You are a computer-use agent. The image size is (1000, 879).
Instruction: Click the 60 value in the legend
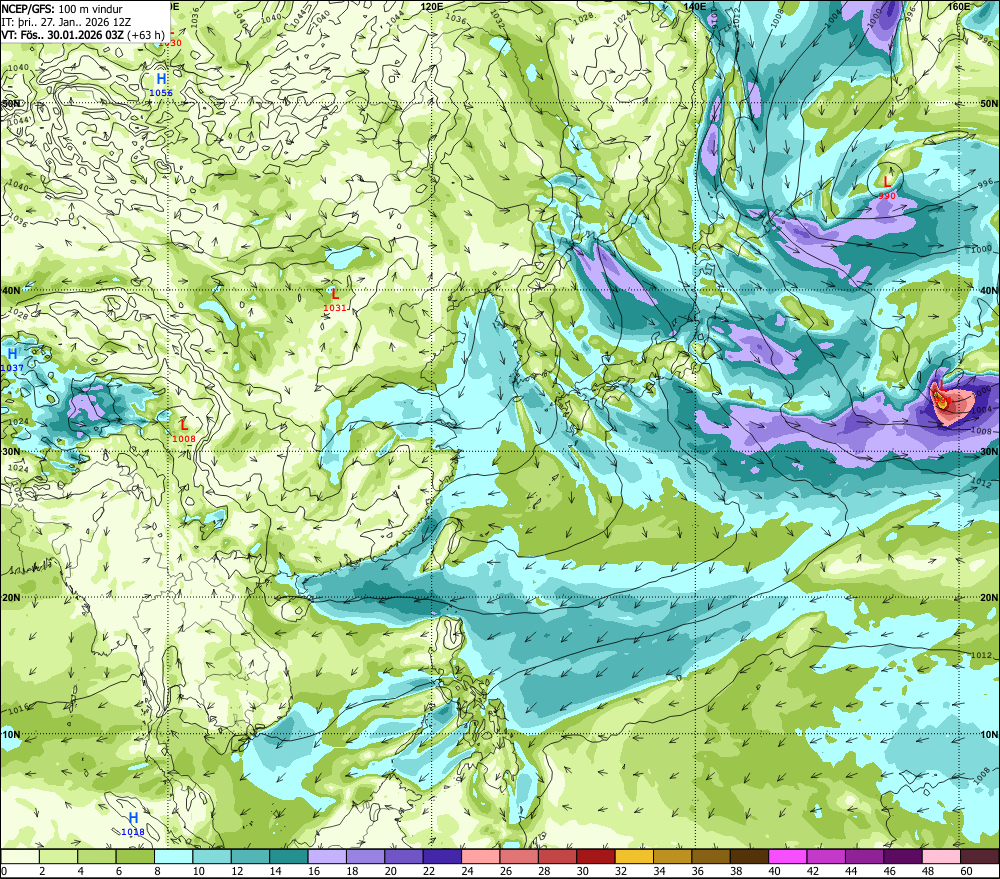tap(966, 871)
